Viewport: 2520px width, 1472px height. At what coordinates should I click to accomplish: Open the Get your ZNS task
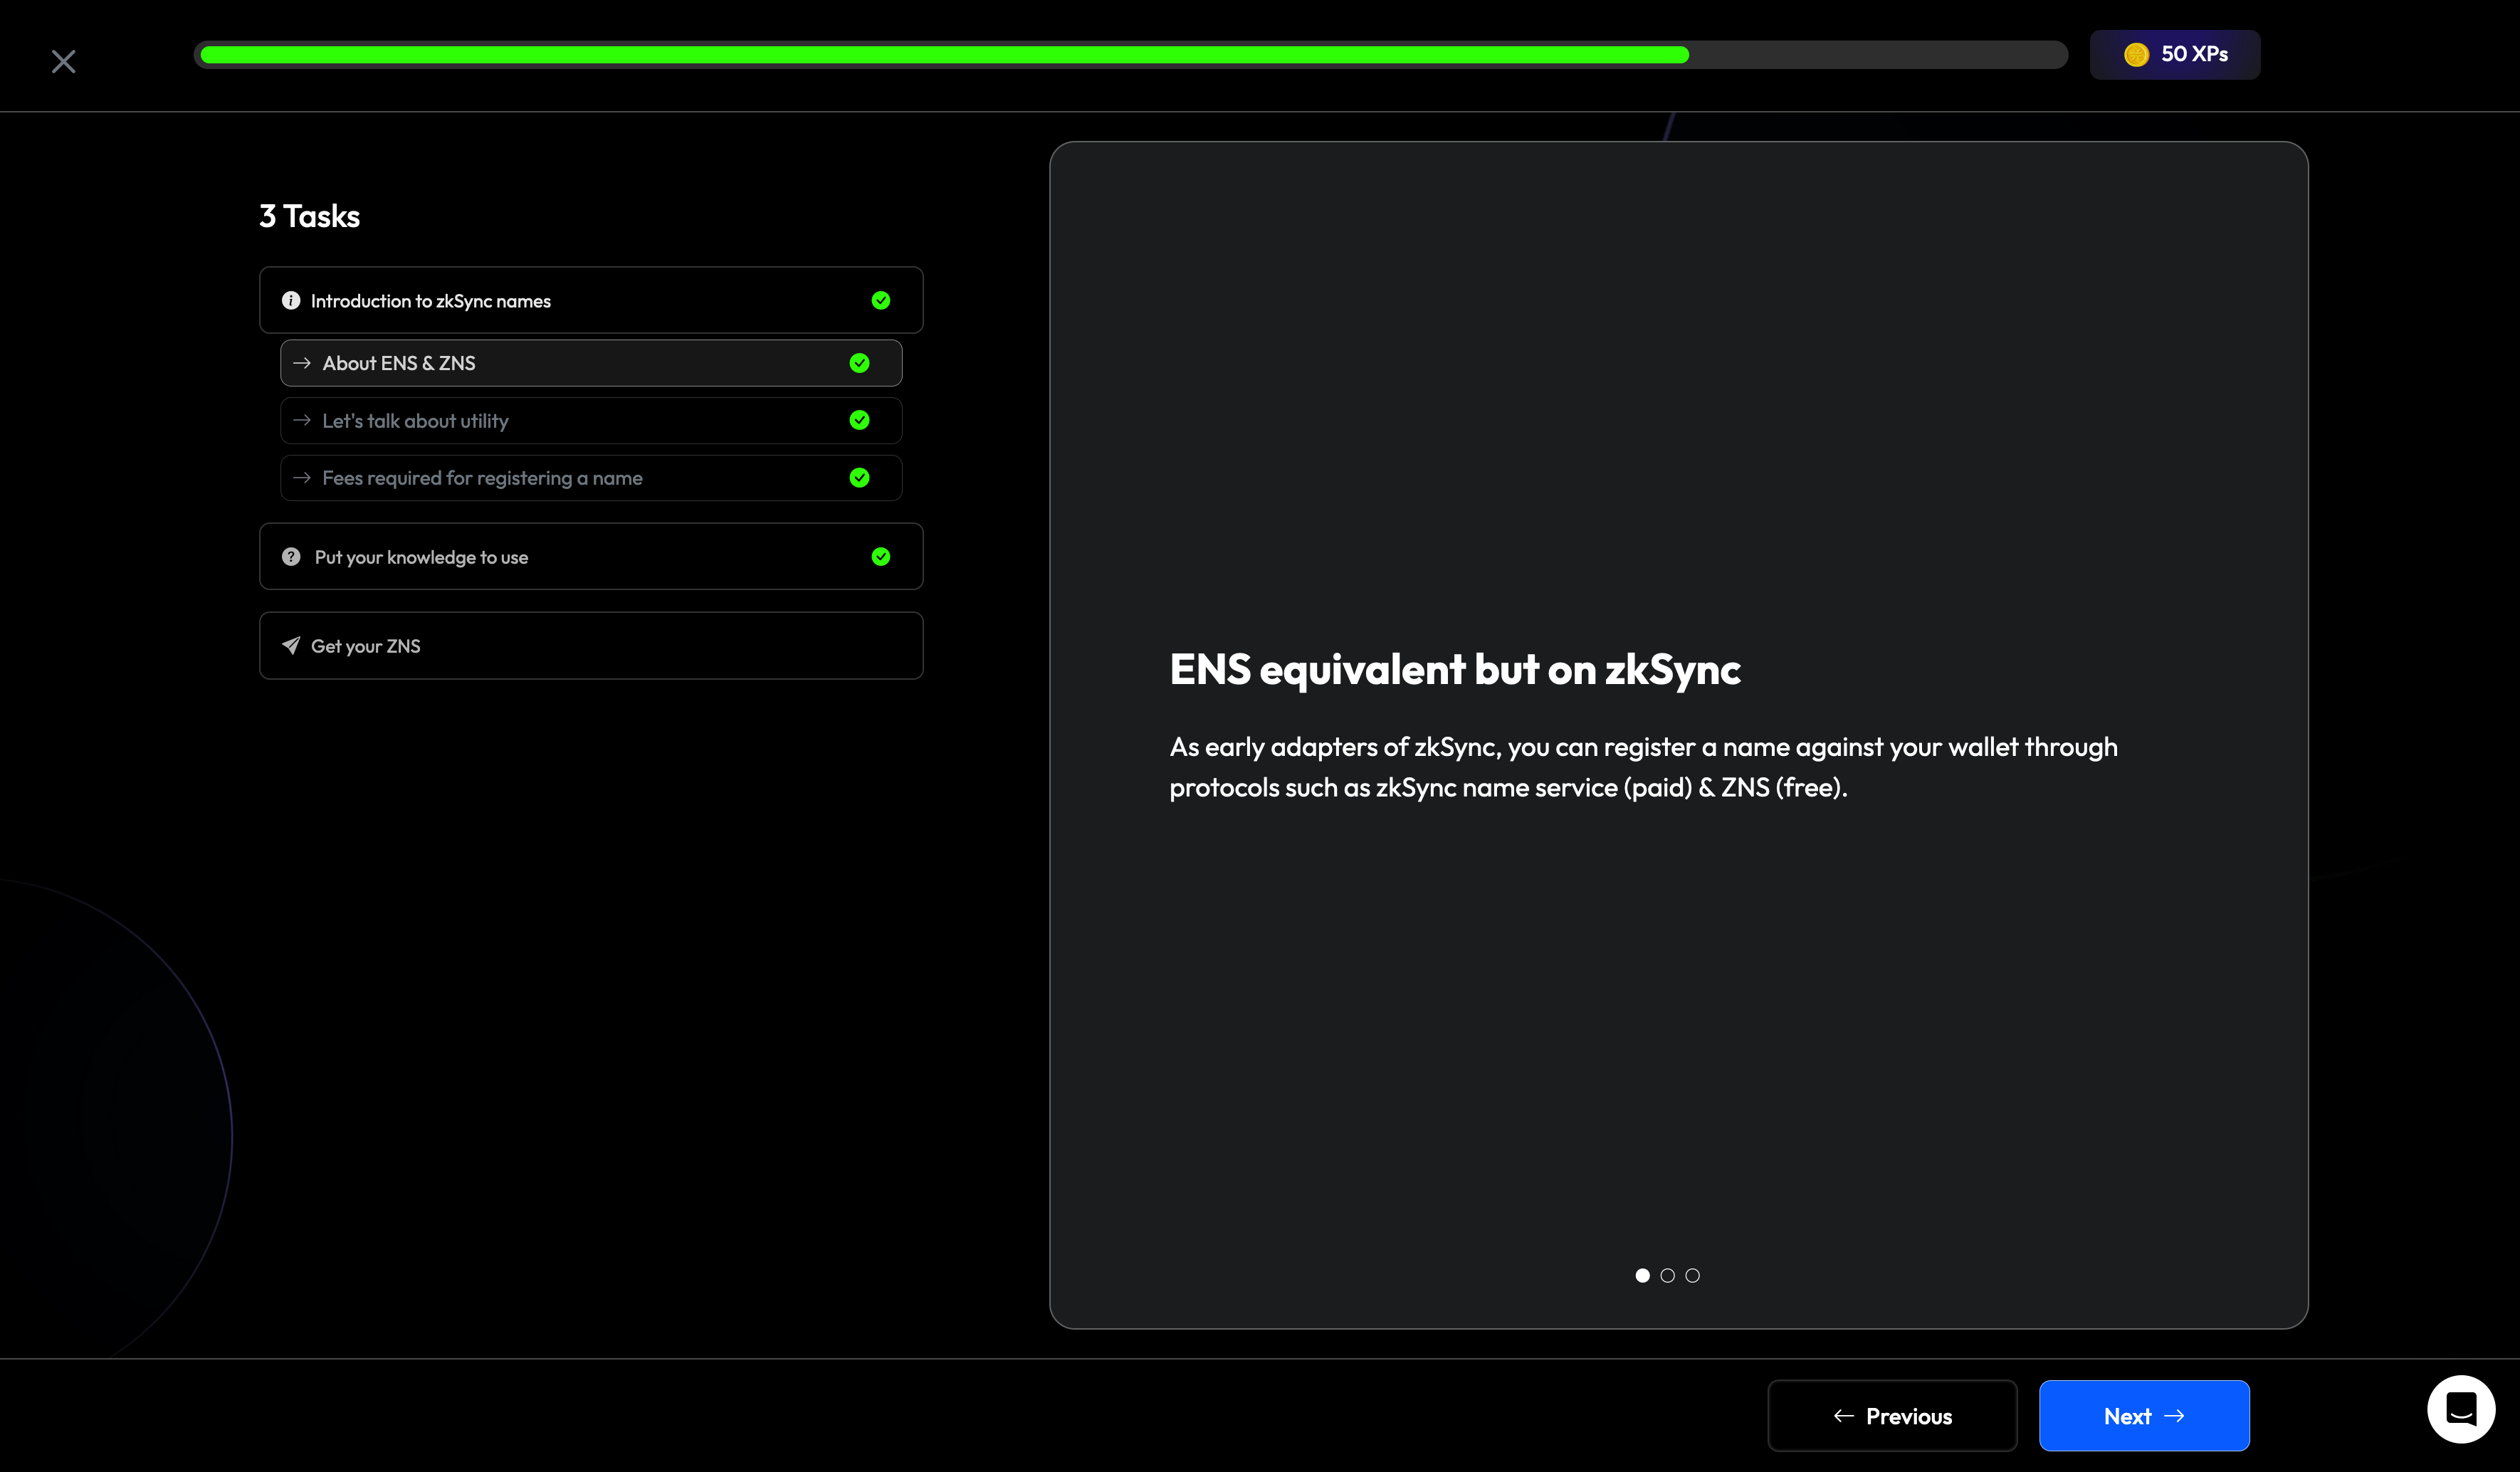(x=590, y=646)
